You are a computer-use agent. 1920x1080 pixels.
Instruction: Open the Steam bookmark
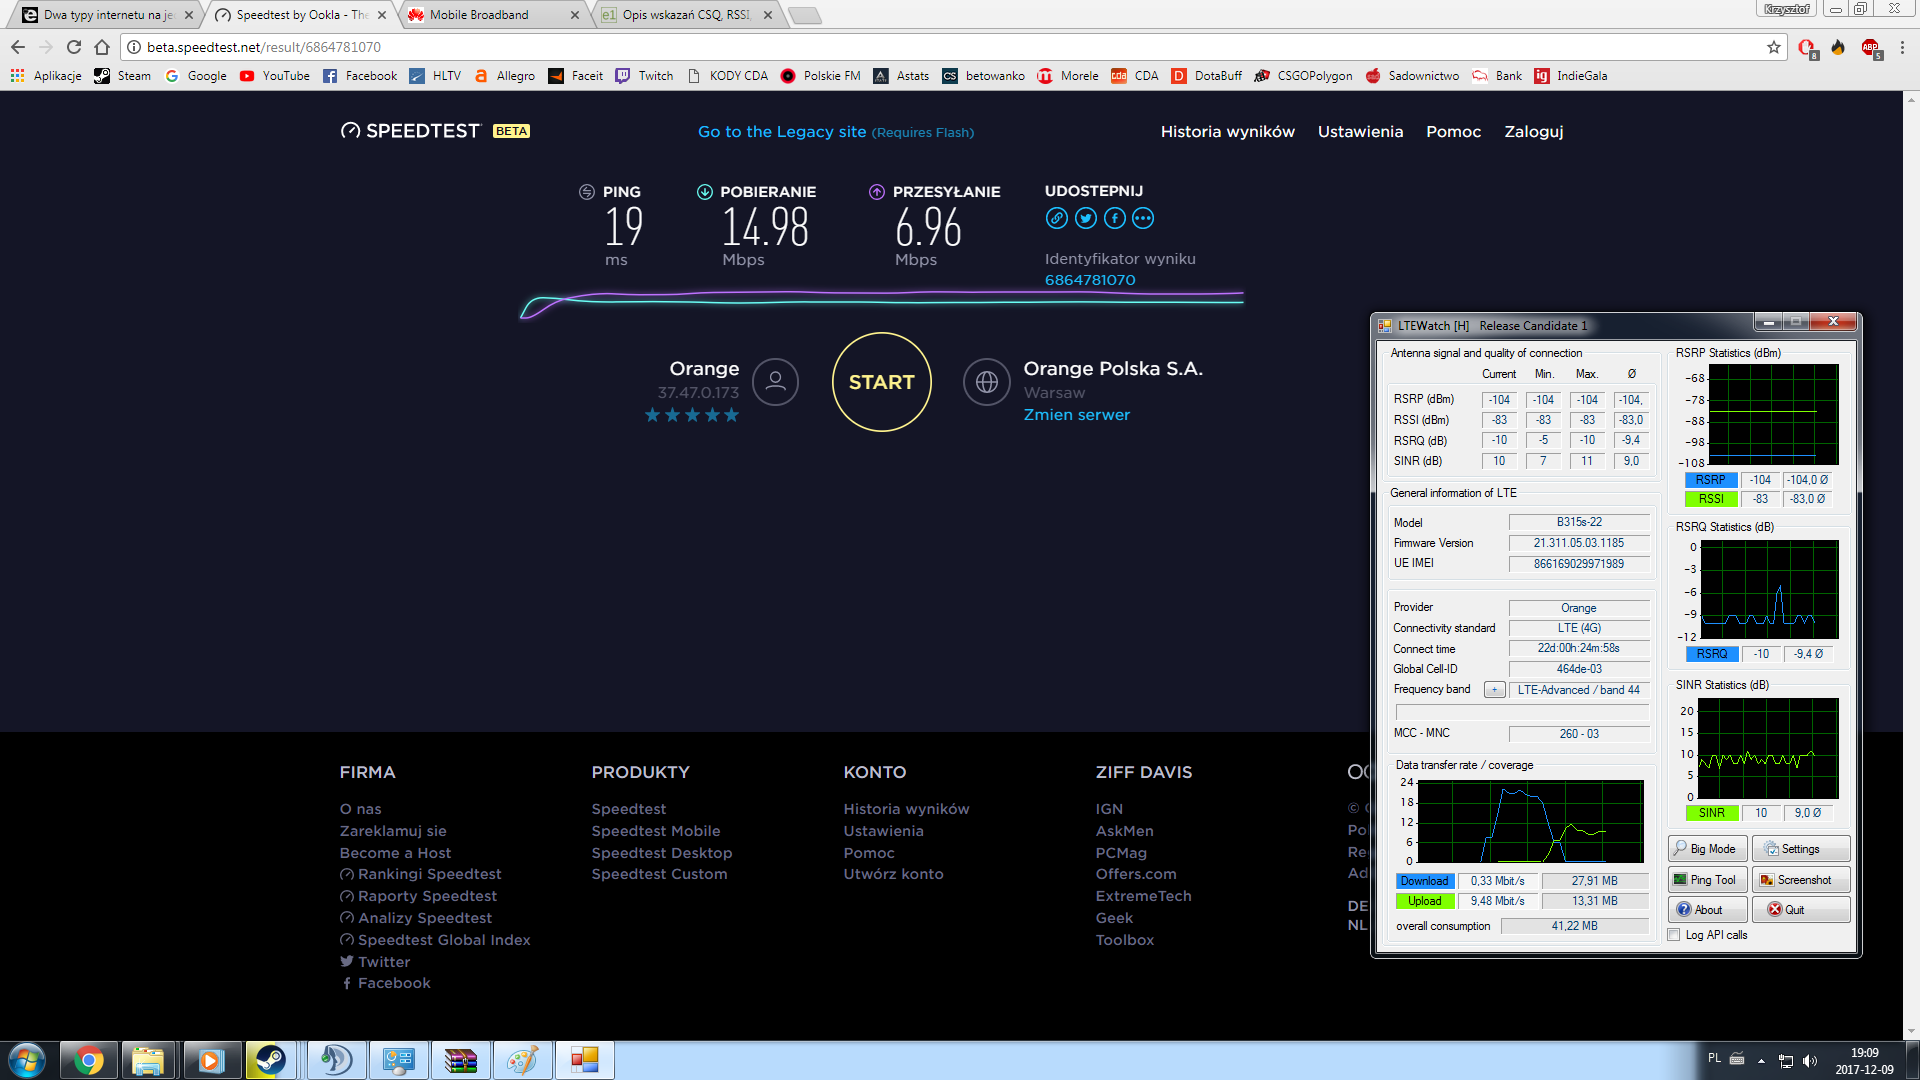point(122,76)
